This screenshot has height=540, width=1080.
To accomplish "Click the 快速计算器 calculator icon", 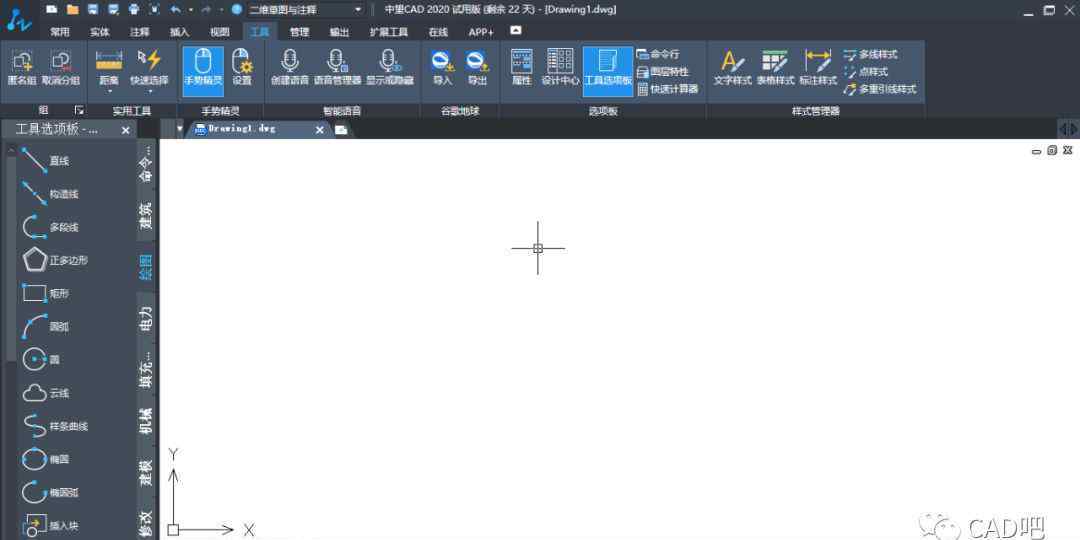I will click(x=643, y=89).
